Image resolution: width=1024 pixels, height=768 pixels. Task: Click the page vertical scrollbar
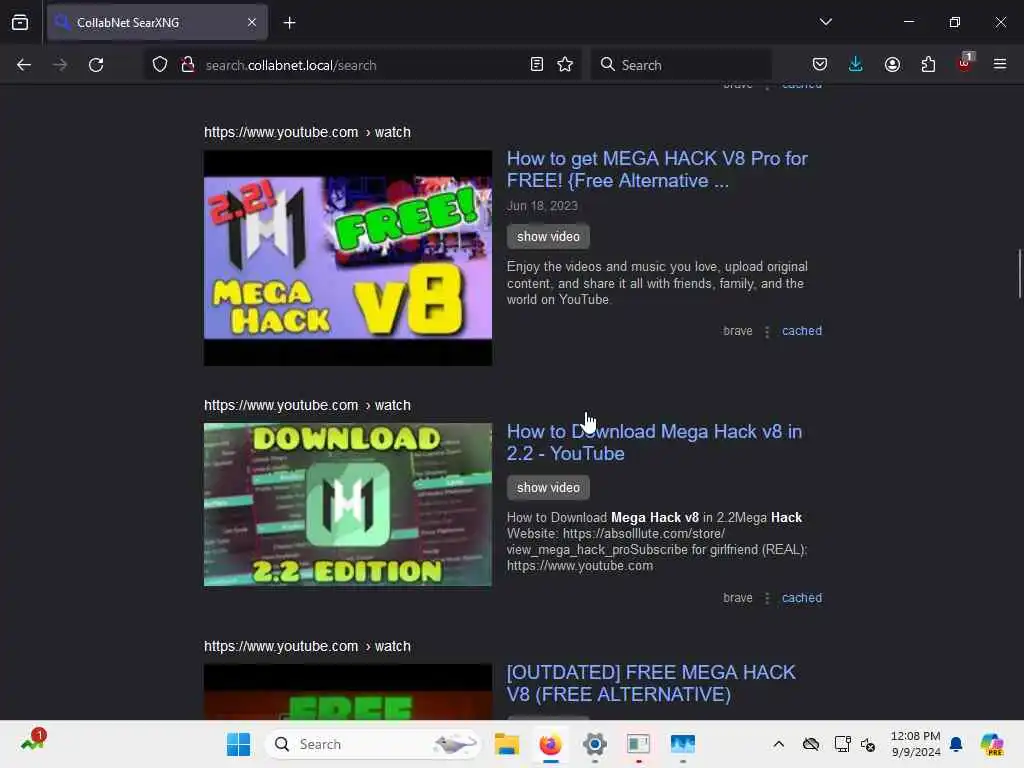pyautogui.click(x=1019, y=274)
